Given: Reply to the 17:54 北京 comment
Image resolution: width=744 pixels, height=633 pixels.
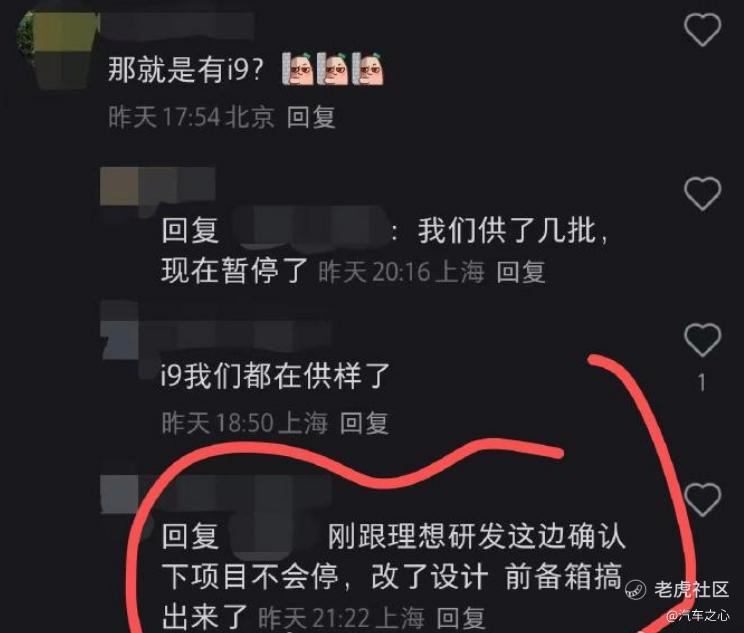Looking at the screenshot, I should coord(311,117).
